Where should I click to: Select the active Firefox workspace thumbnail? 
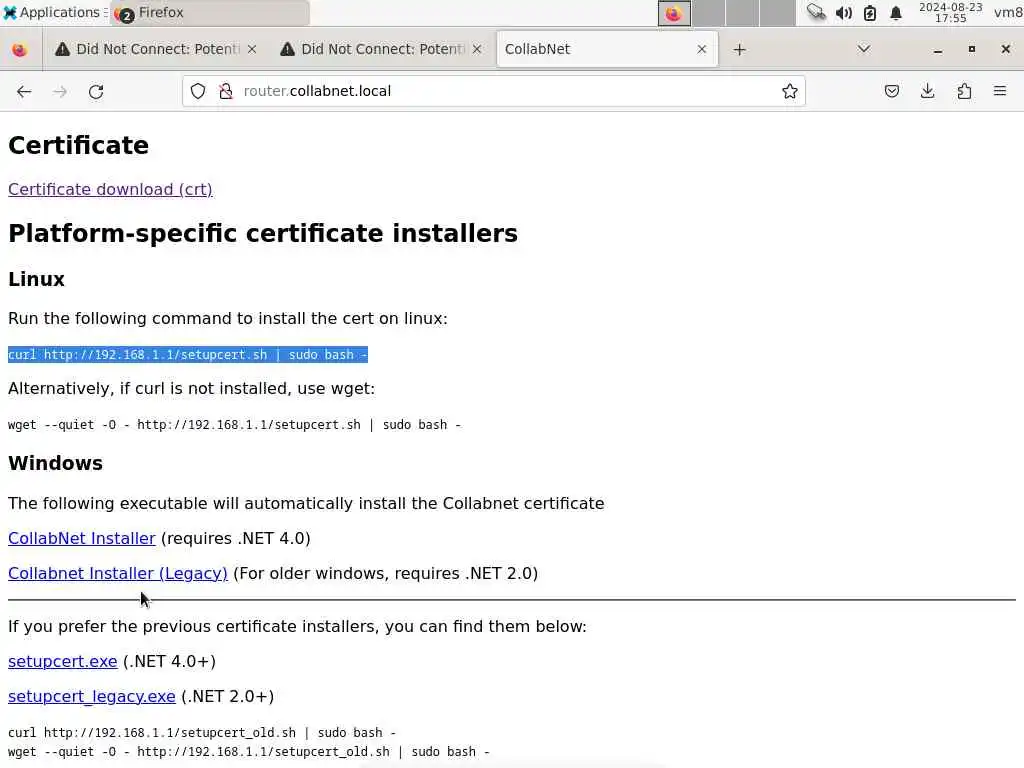674,13
